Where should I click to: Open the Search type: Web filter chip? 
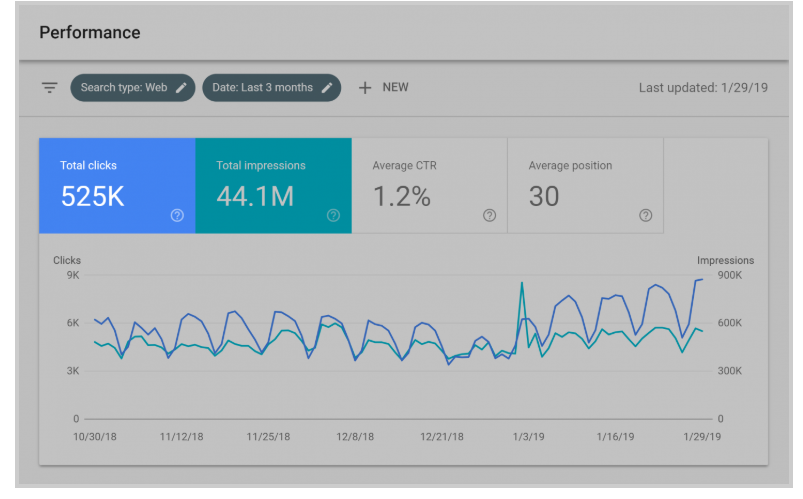133,88
